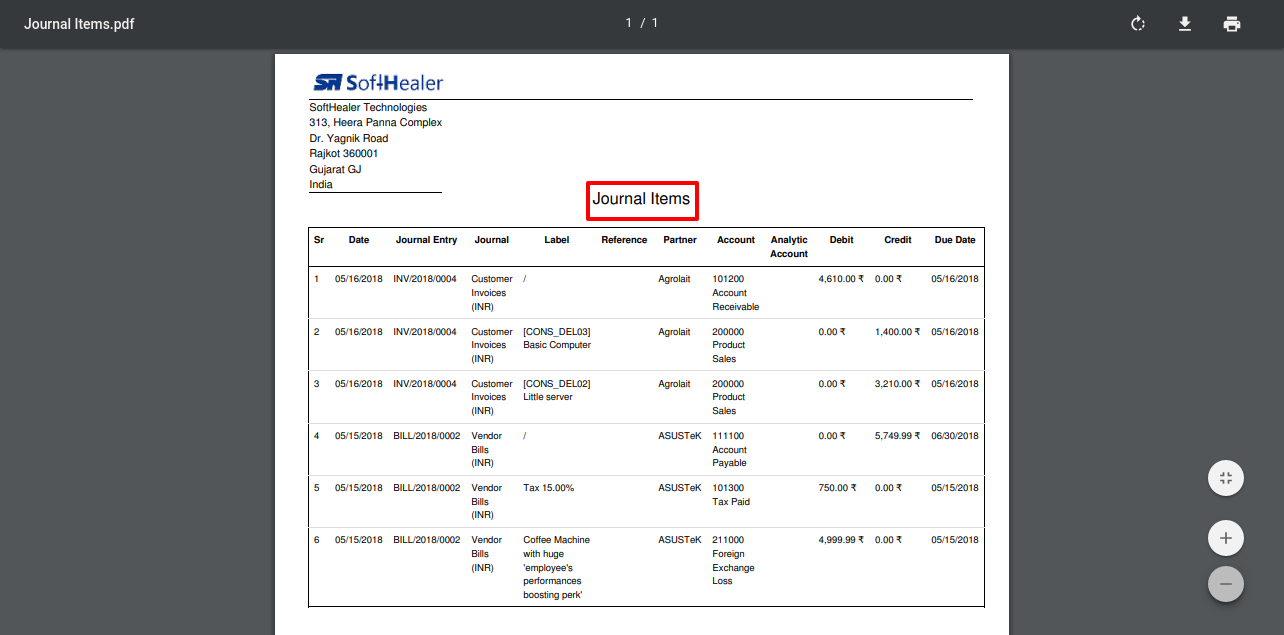Click the Coffee Machine label text
This screenshot has height=635, width=1284.
(x=557, y=567)
